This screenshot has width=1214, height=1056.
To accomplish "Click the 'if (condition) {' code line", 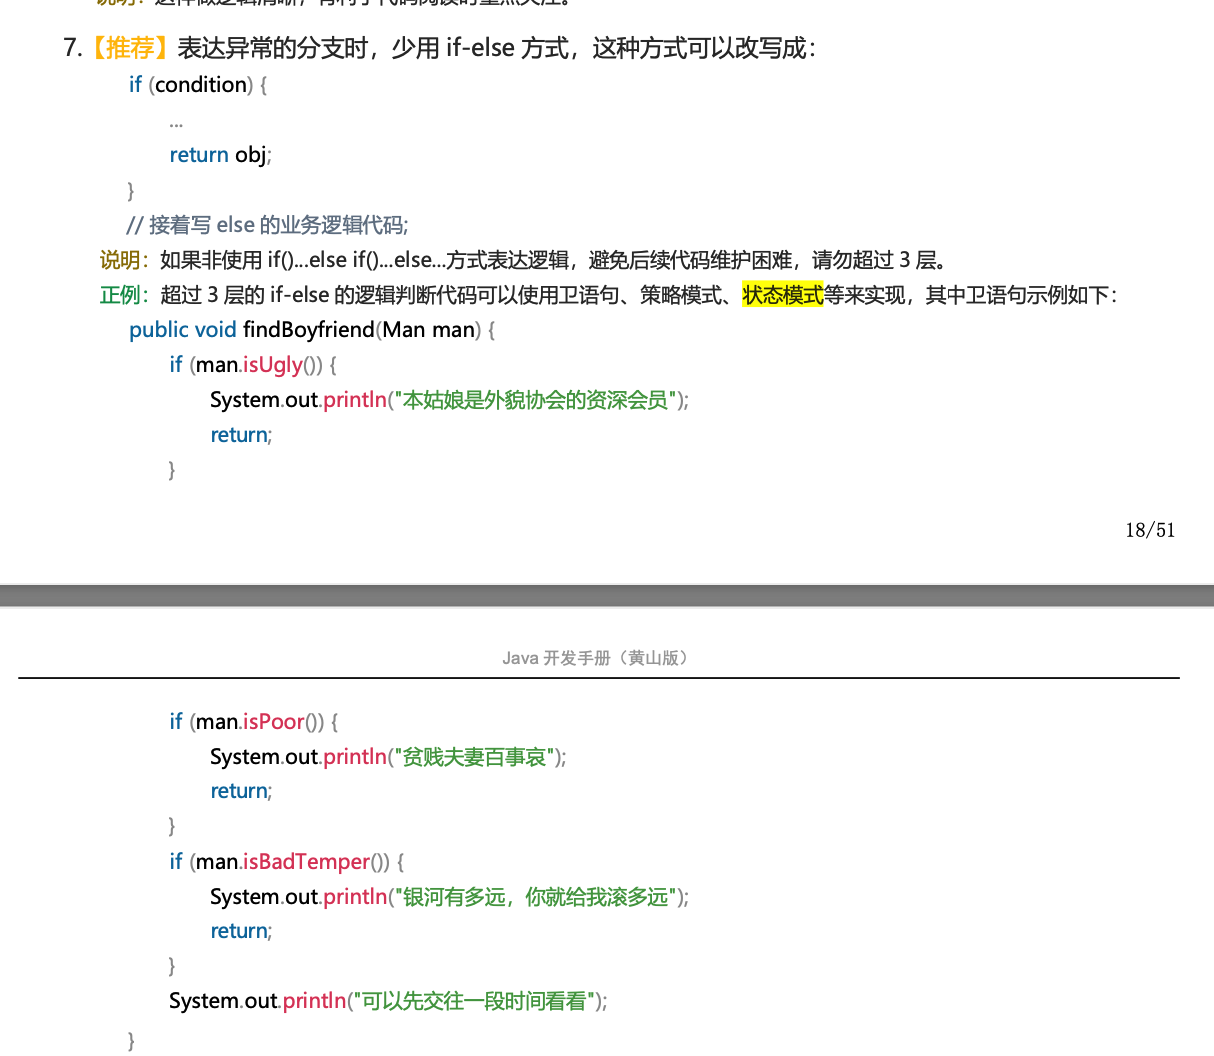I will pos(197,85).
